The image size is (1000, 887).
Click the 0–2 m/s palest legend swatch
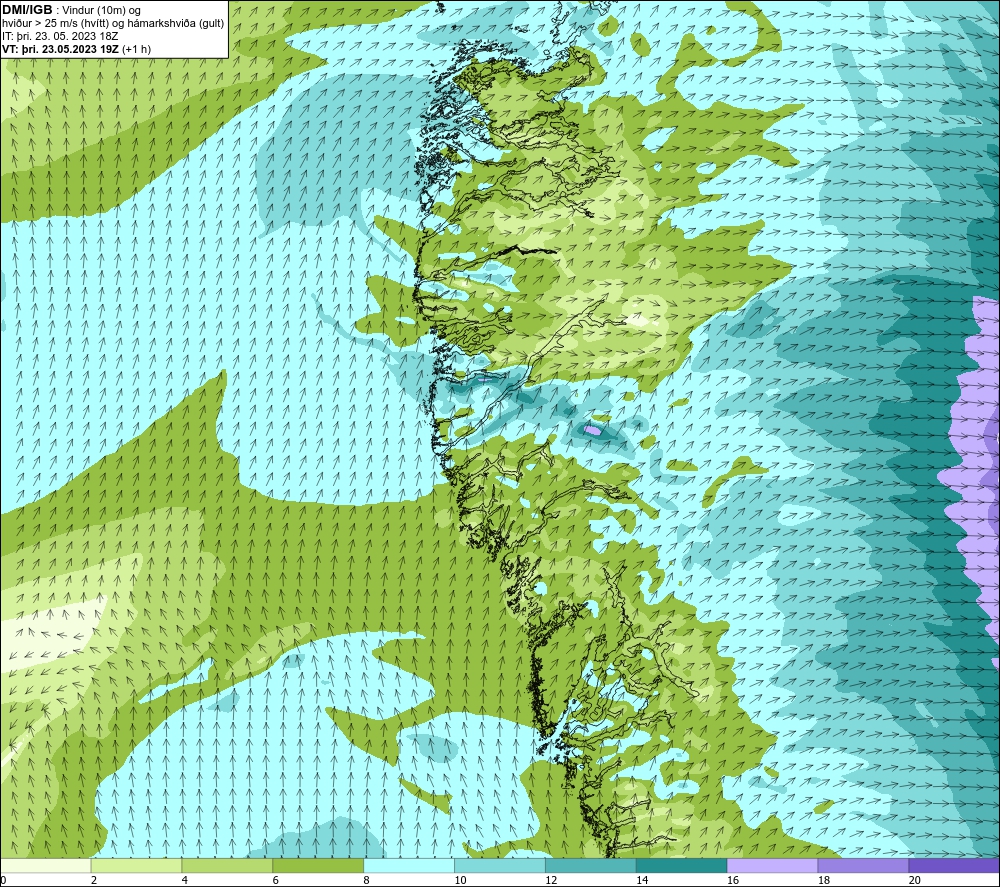(46, 865)
